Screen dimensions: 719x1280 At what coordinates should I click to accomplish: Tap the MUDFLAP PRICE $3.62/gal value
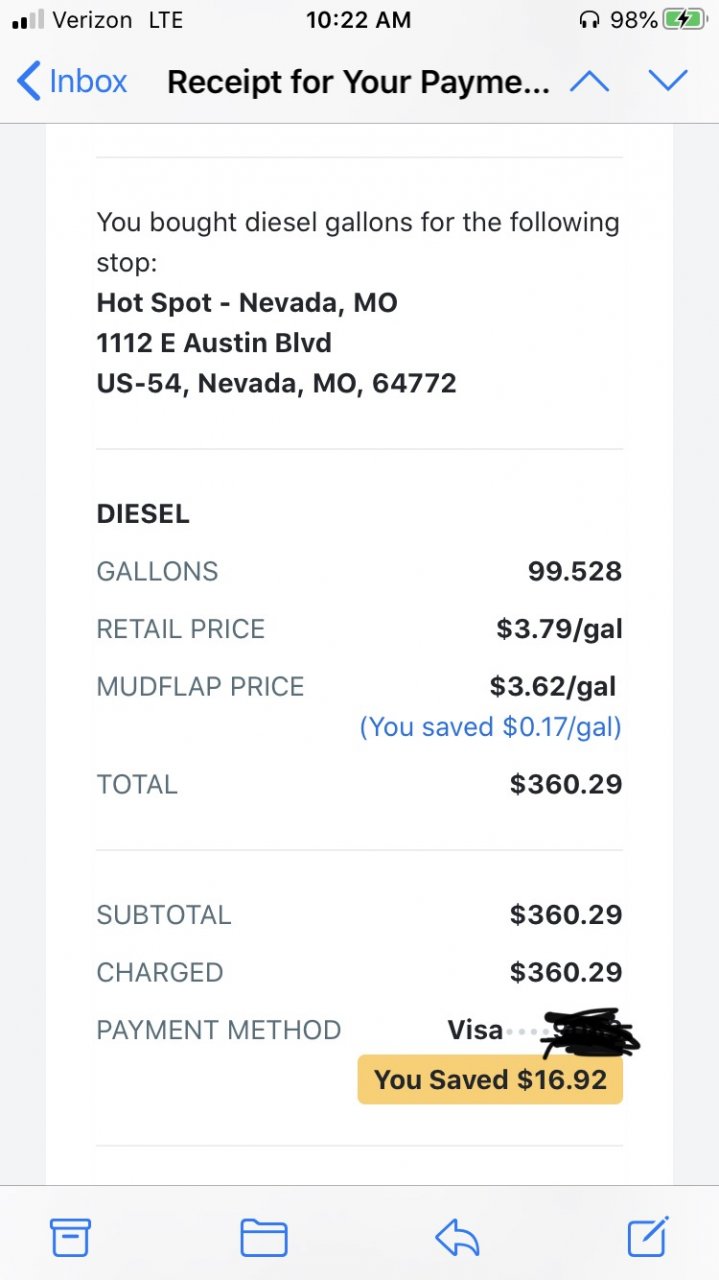553,686
